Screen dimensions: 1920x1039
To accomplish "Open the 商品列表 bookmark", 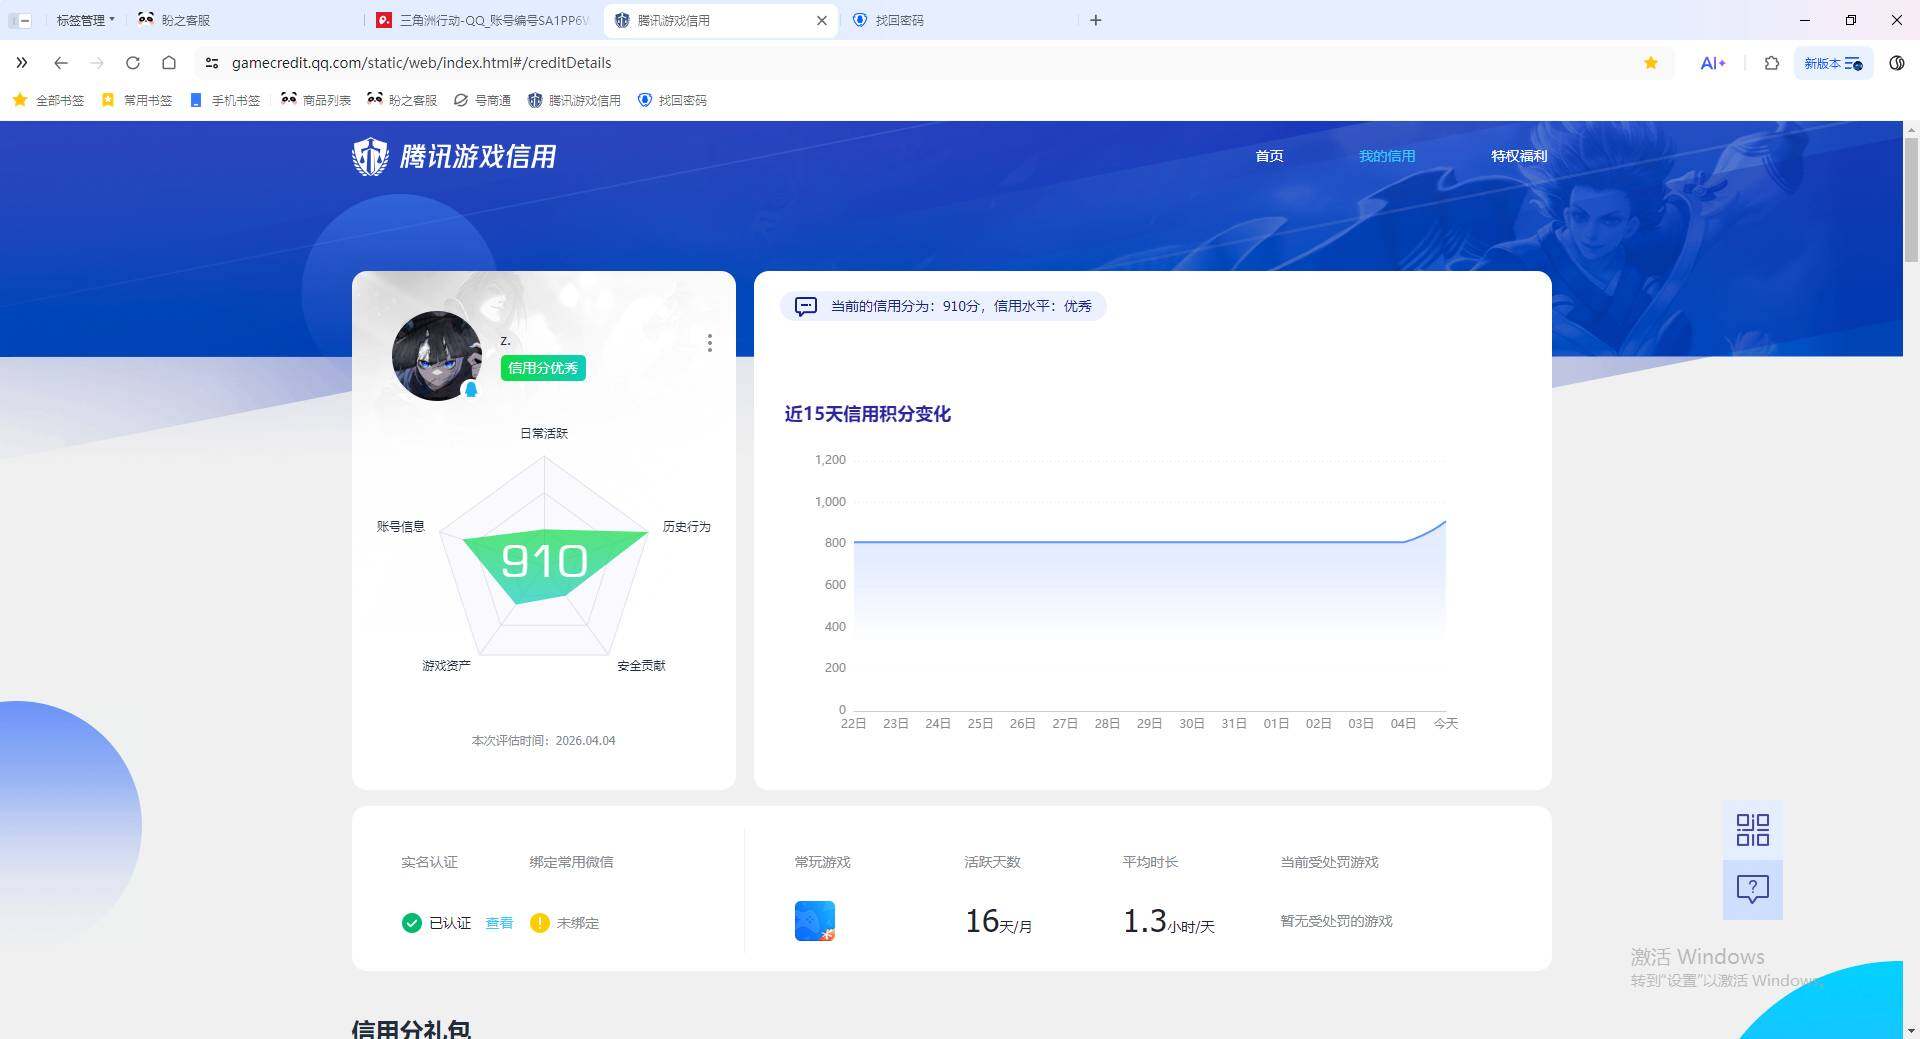I will (x=316, y=100).
